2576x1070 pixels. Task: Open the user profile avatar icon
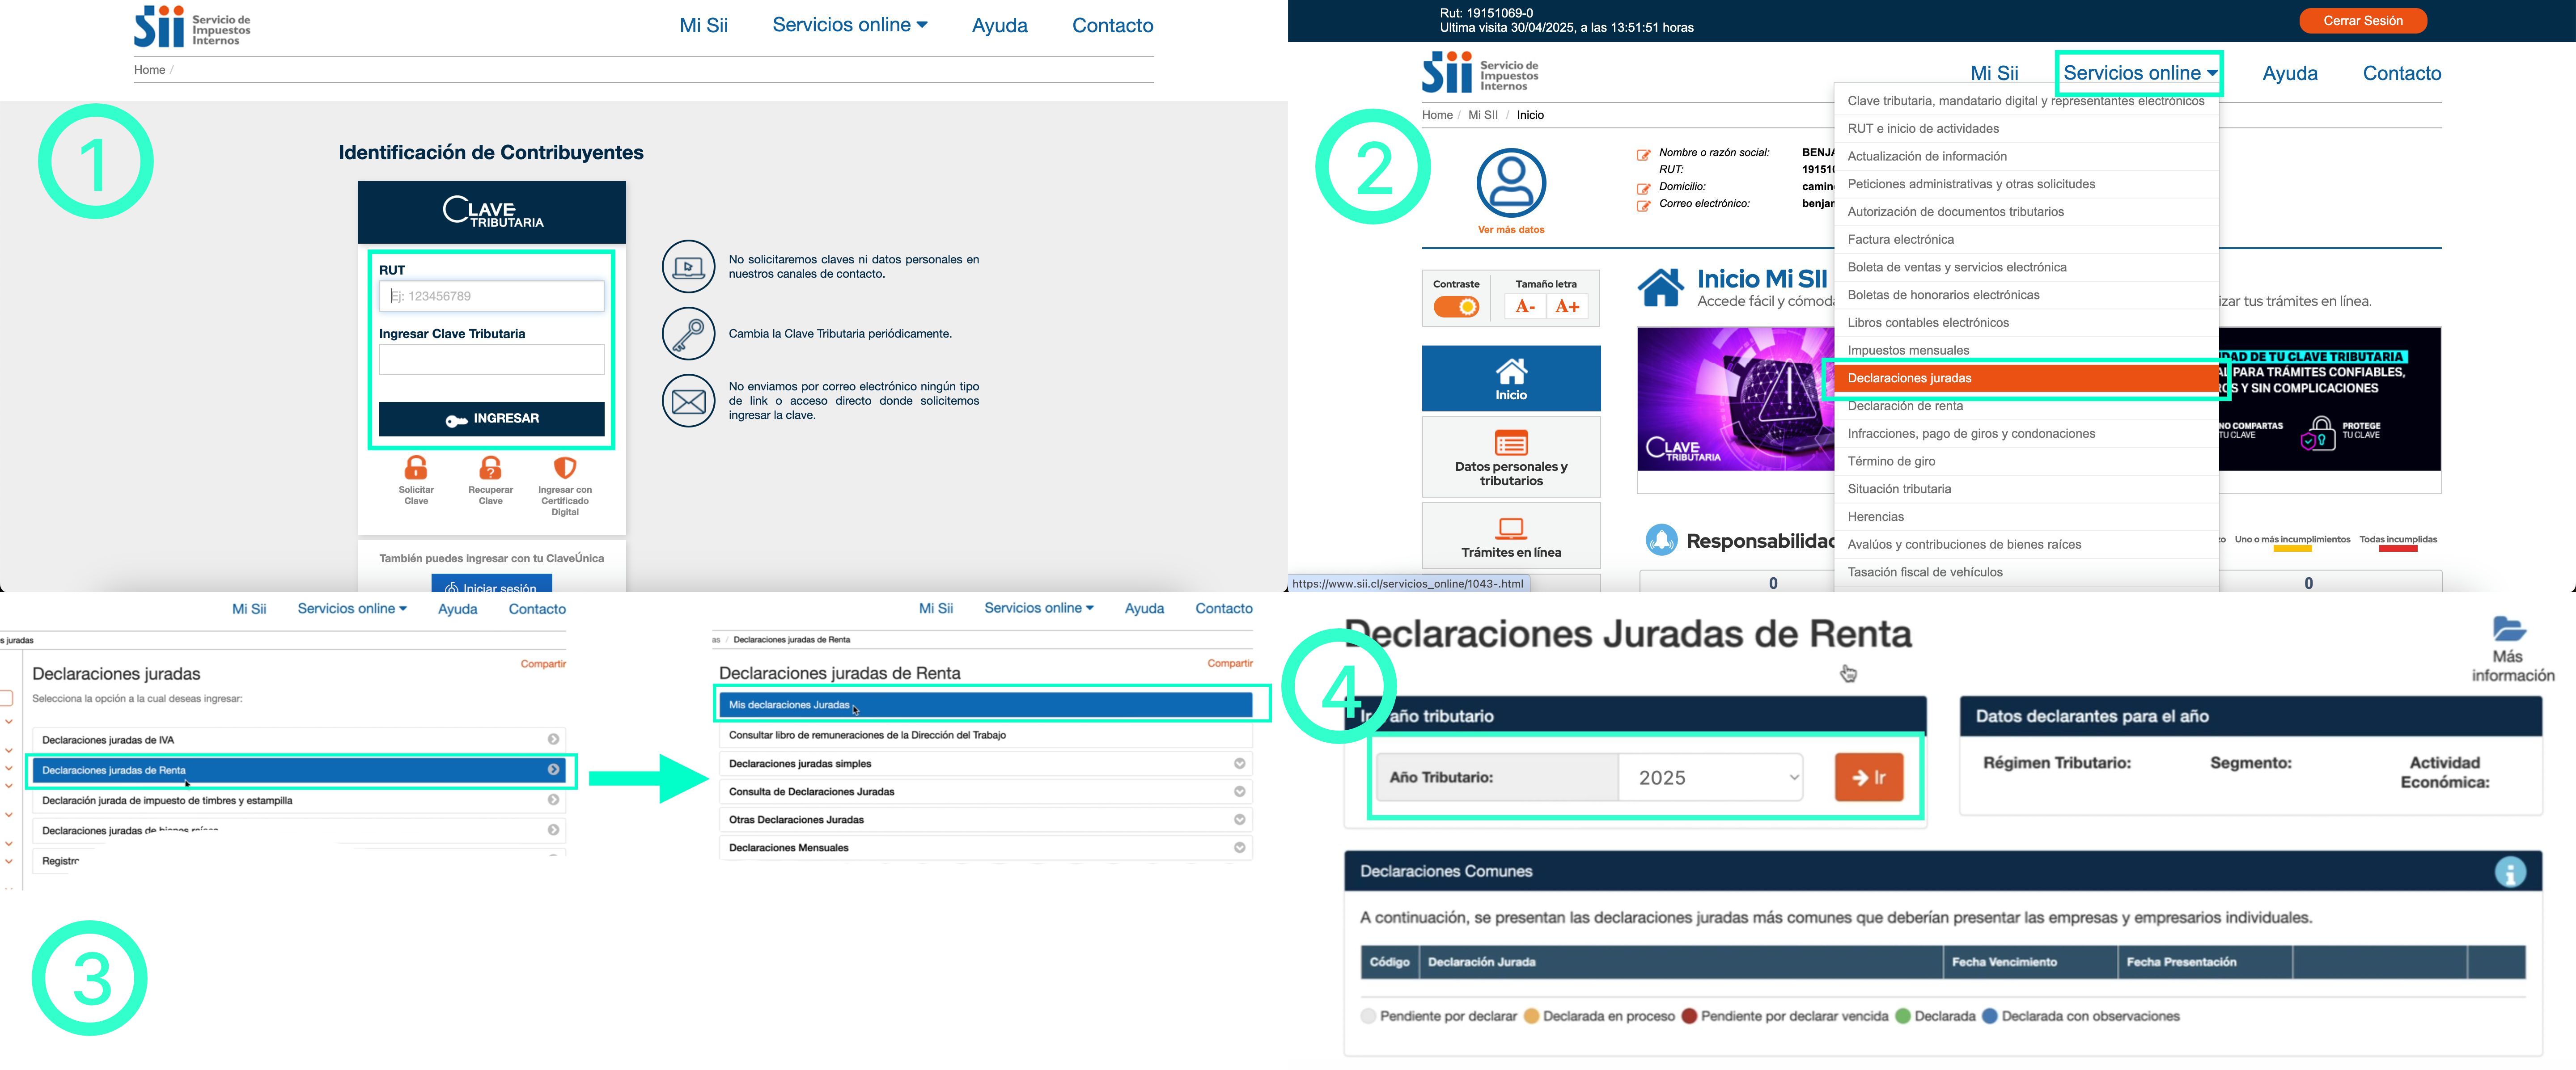(1511, 183)
